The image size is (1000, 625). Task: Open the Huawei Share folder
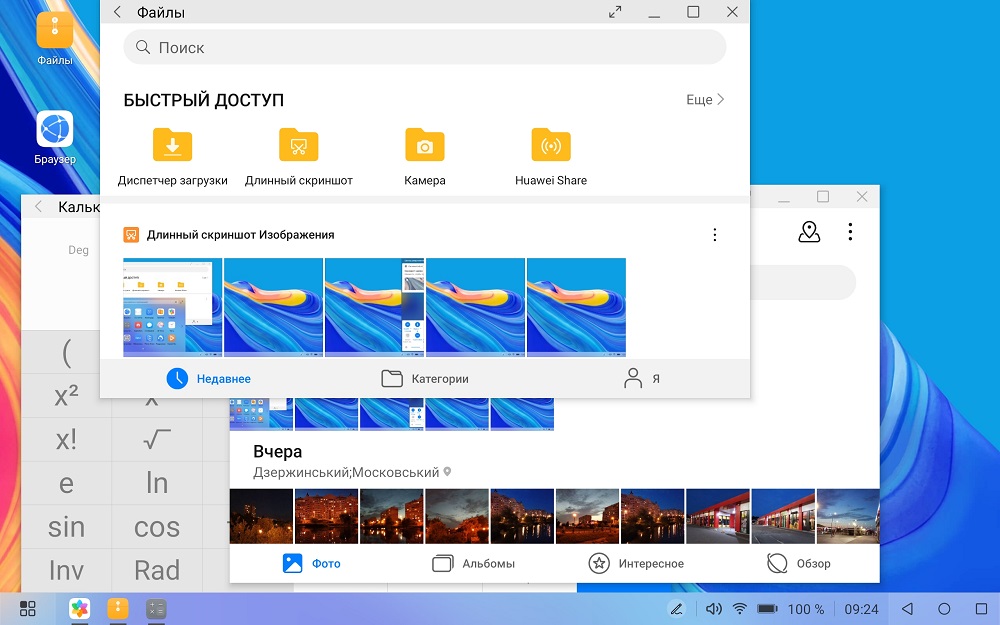[551, 156]
